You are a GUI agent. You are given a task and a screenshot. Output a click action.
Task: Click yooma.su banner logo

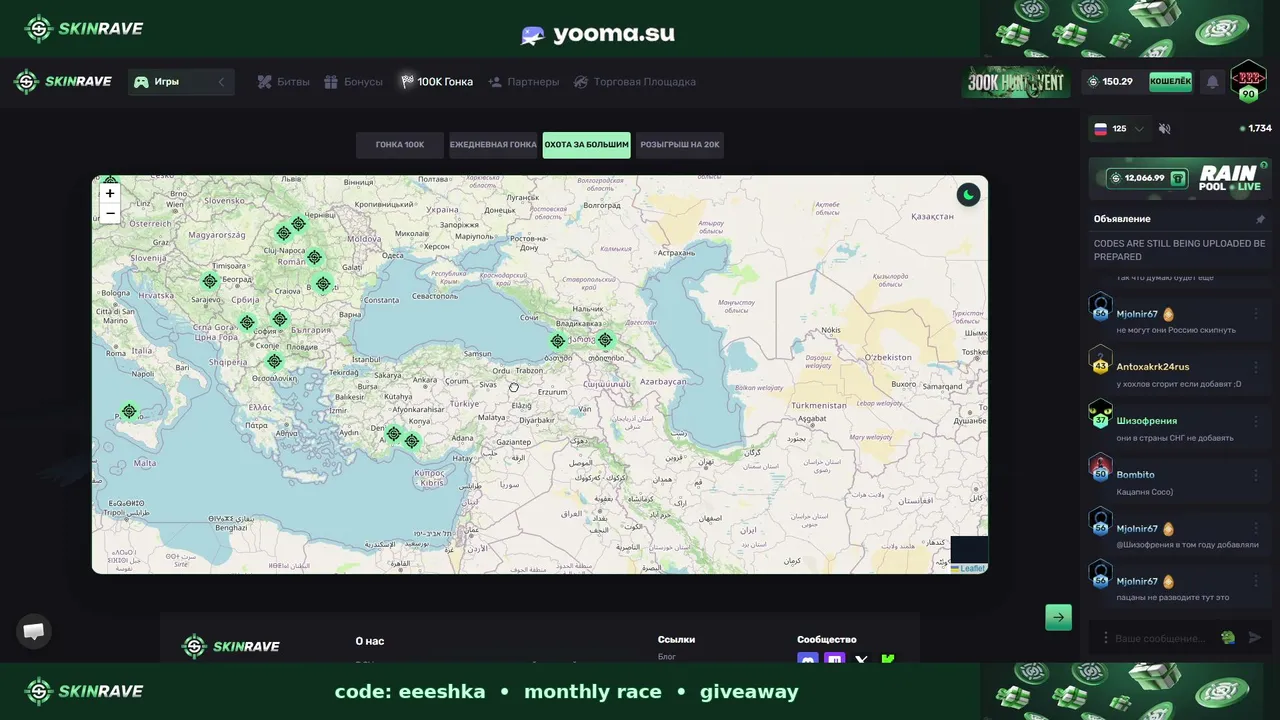(598, 34)
